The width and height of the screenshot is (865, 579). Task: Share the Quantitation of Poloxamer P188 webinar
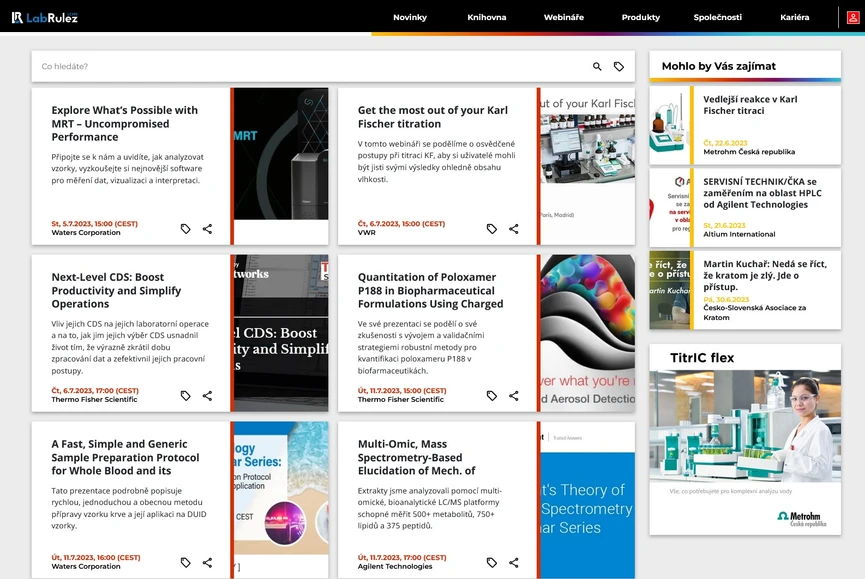514,395
